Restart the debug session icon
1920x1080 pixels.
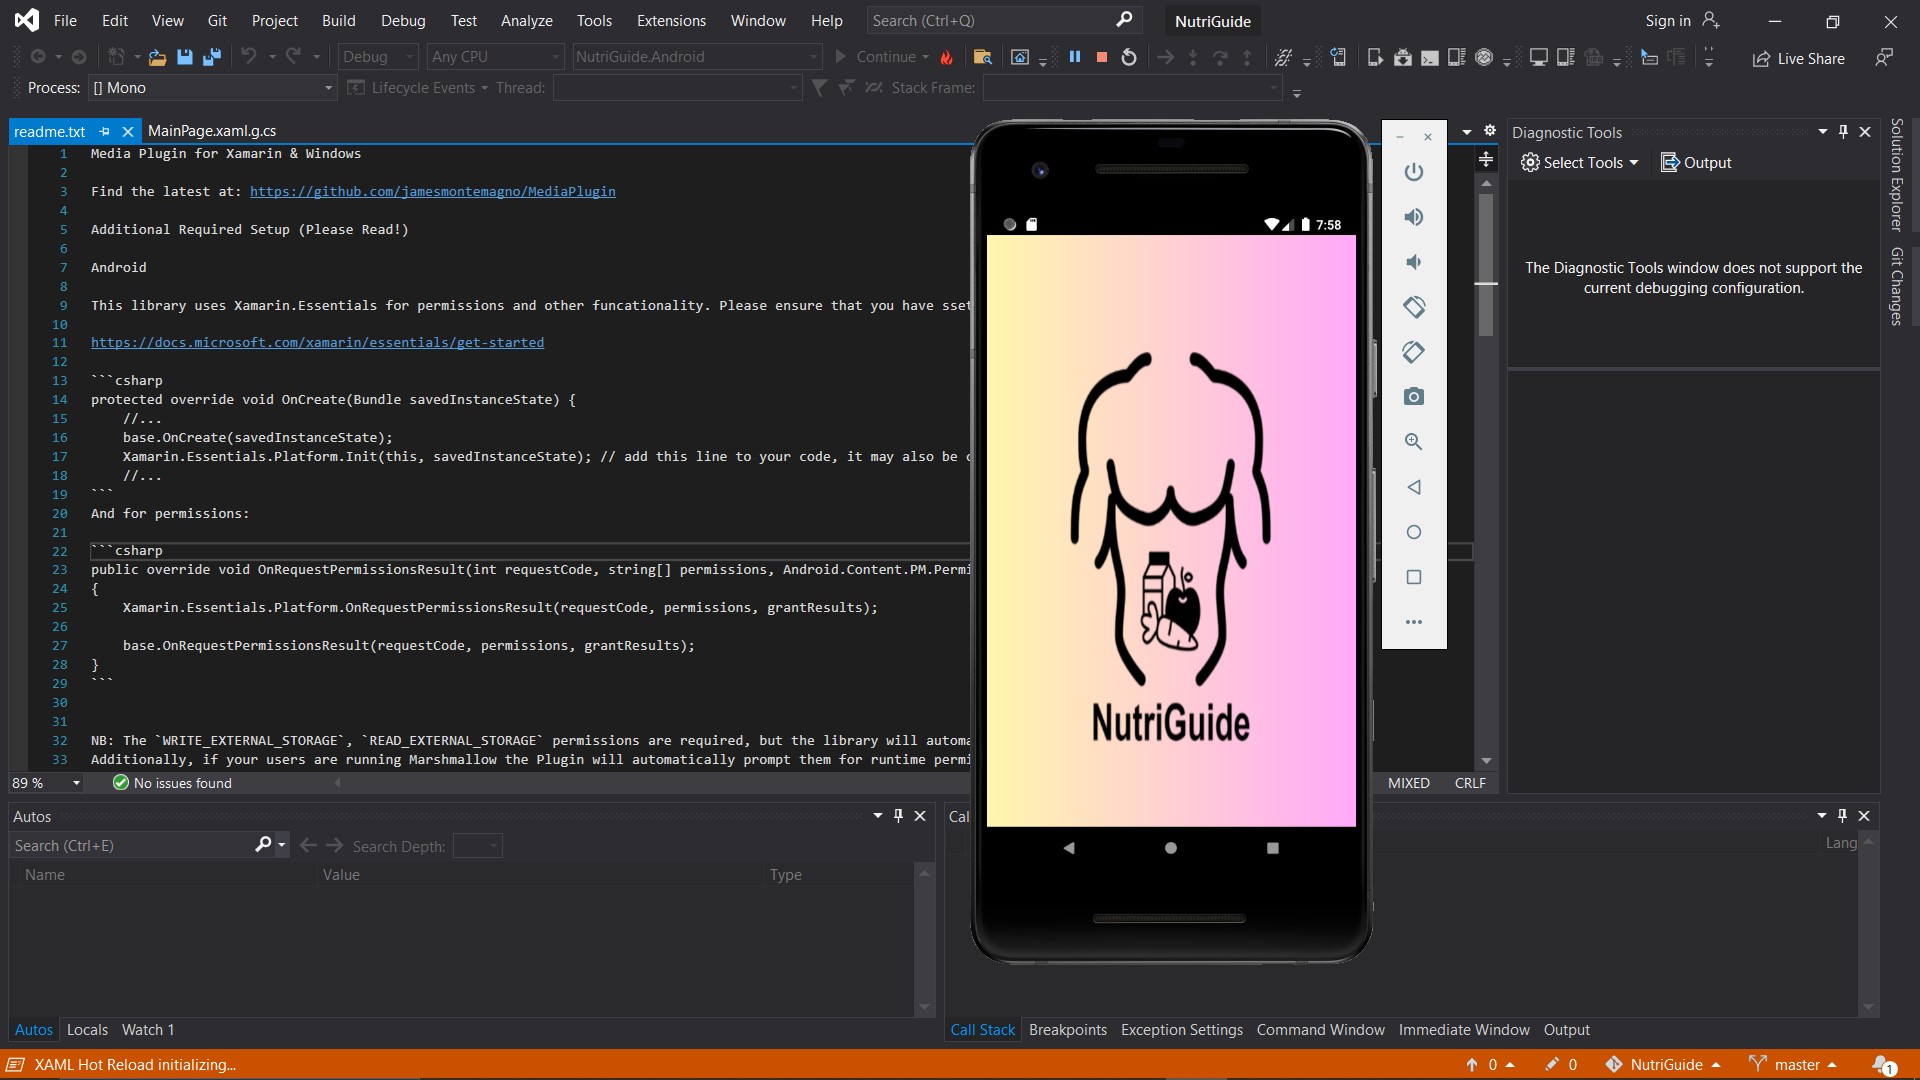coord(1129,57)
